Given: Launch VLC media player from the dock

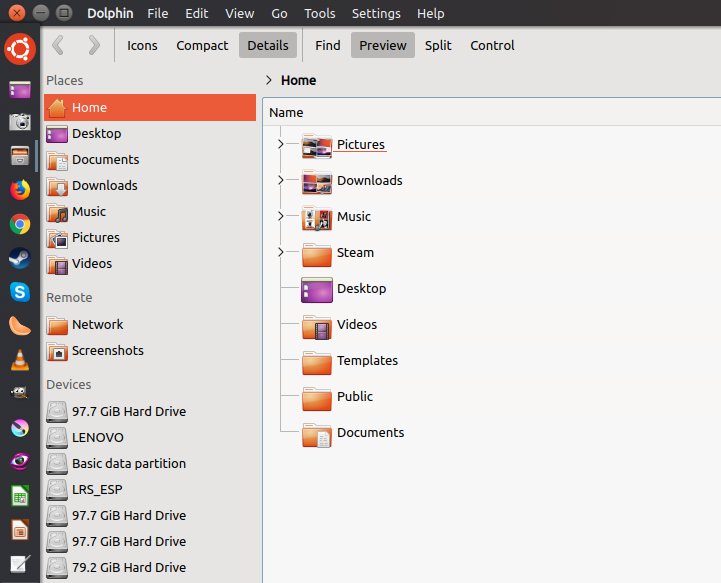Looking at the screenshot, I should click(20, 360).
